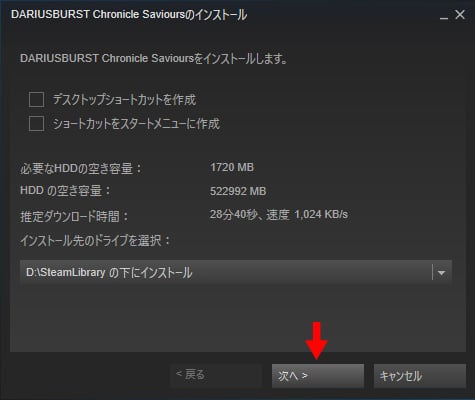This screenshot has height=400, width=475.
Task: Expand the install drive dropdown arrow
Action: pos(441,273)
